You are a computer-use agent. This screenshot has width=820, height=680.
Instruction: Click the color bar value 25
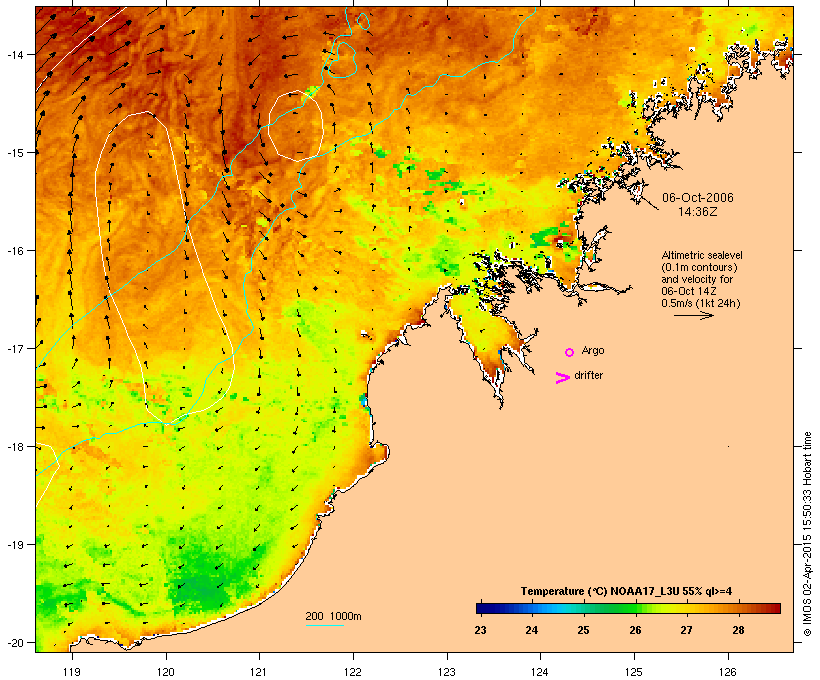(x=583, y=630)
